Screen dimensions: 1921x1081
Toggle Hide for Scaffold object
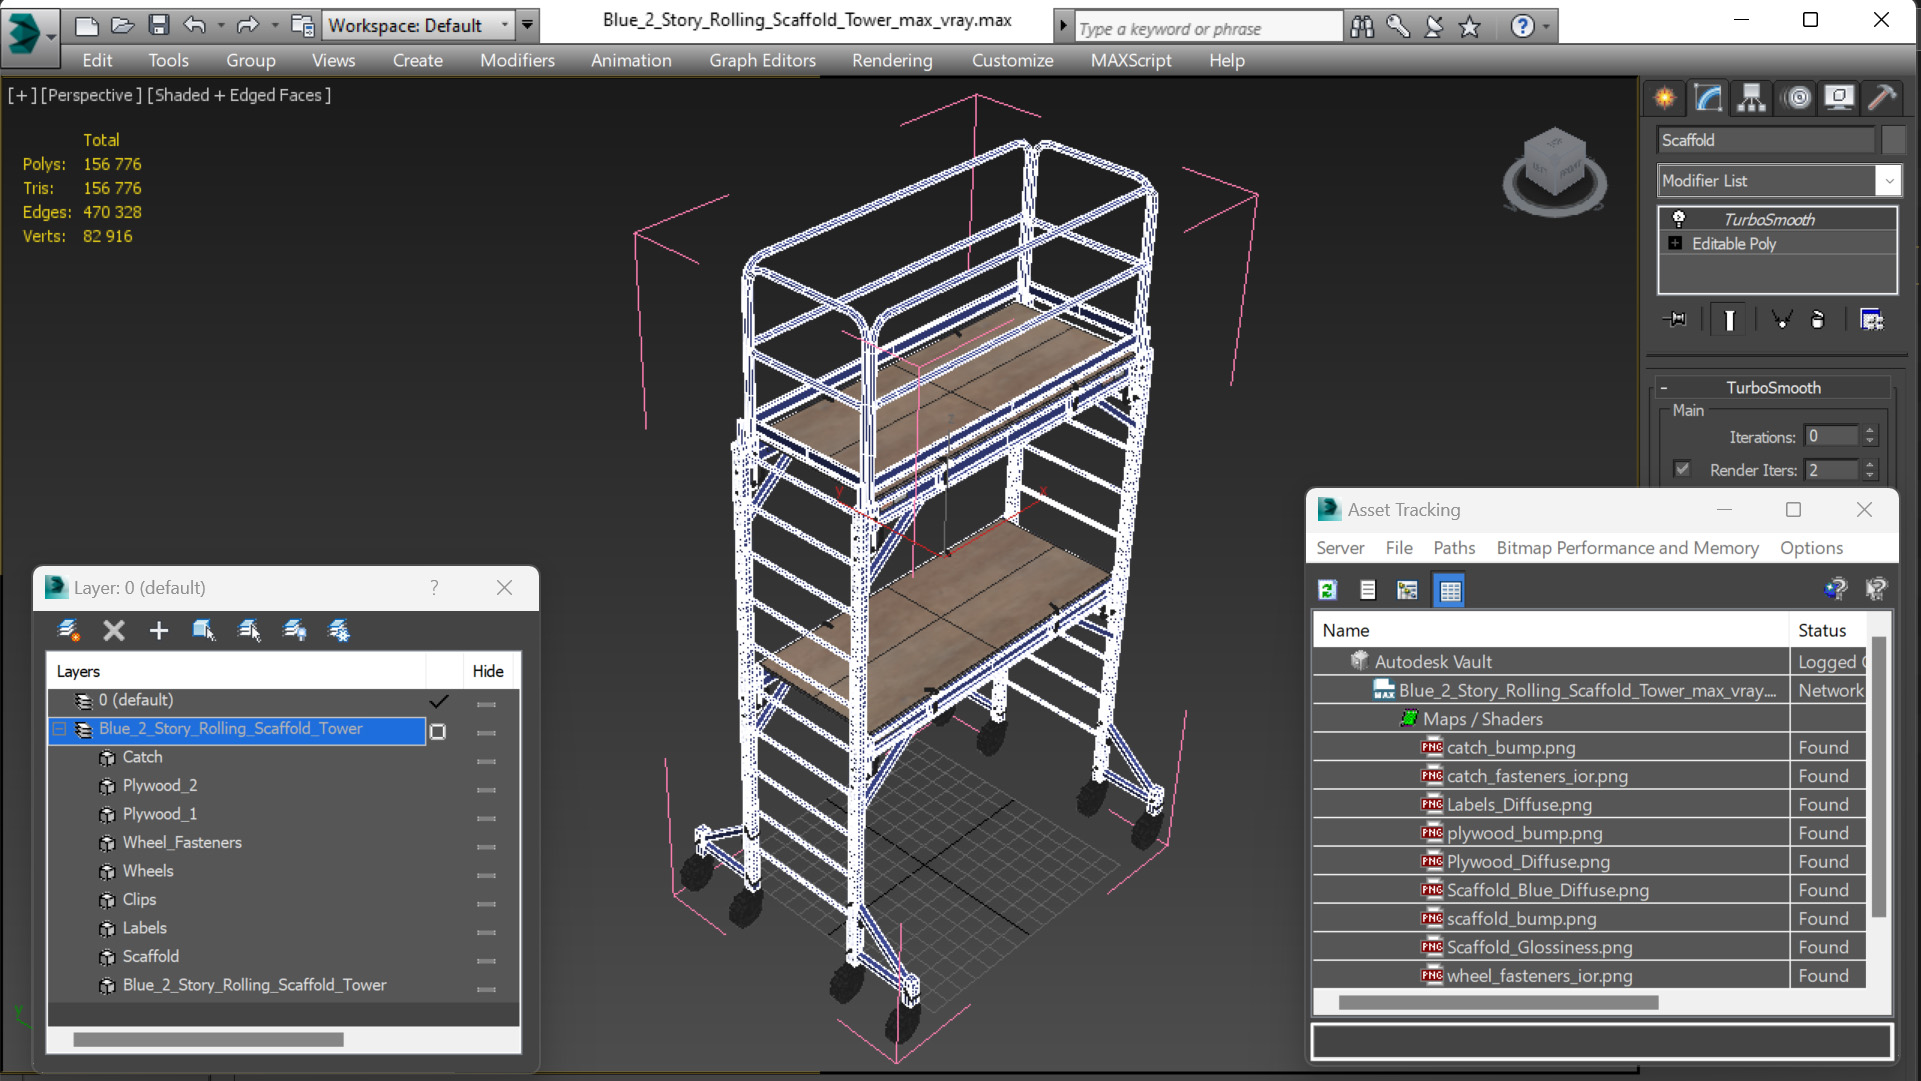pyautogui.click(x=487, y=961)
